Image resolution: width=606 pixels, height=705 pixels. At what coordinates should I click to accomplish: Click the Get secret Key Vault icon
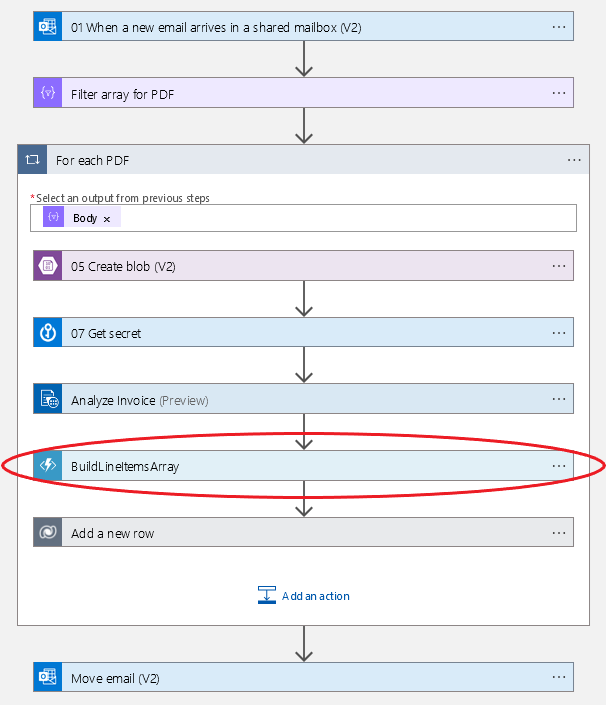point(47,333)
